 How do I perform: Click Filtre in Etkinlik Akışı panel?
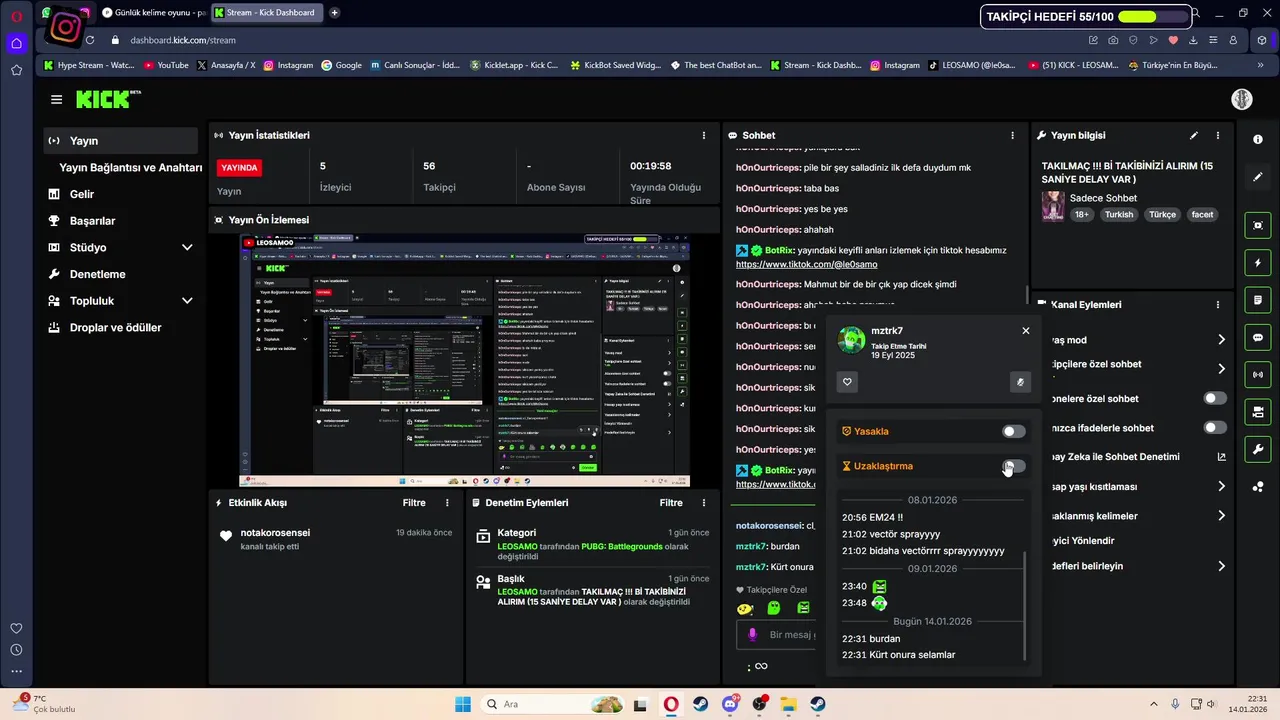[414, 503]
